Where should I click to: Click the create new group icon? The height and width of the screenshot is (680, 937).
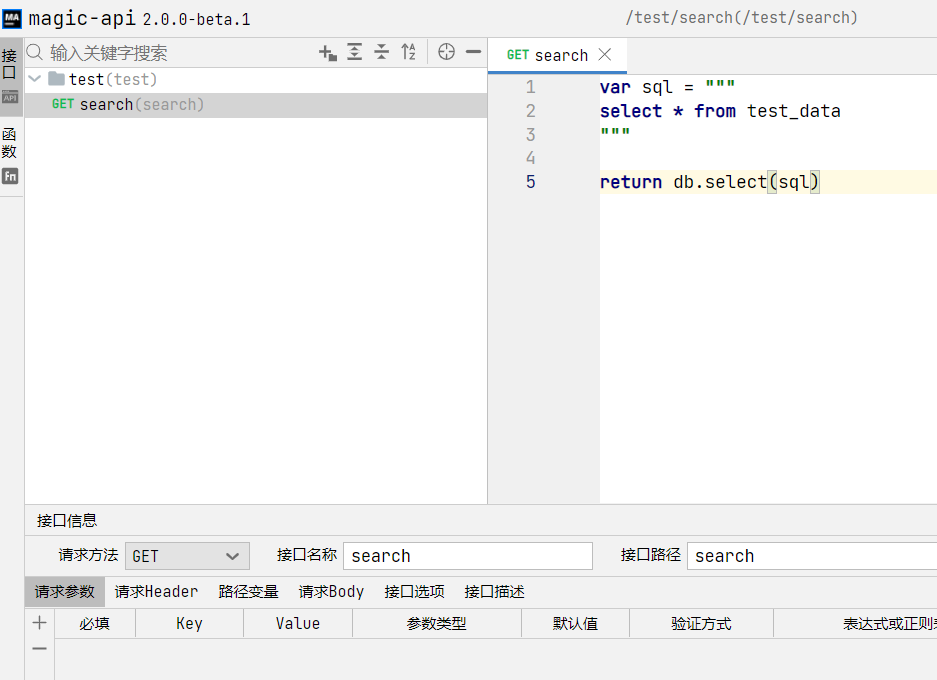328,52
